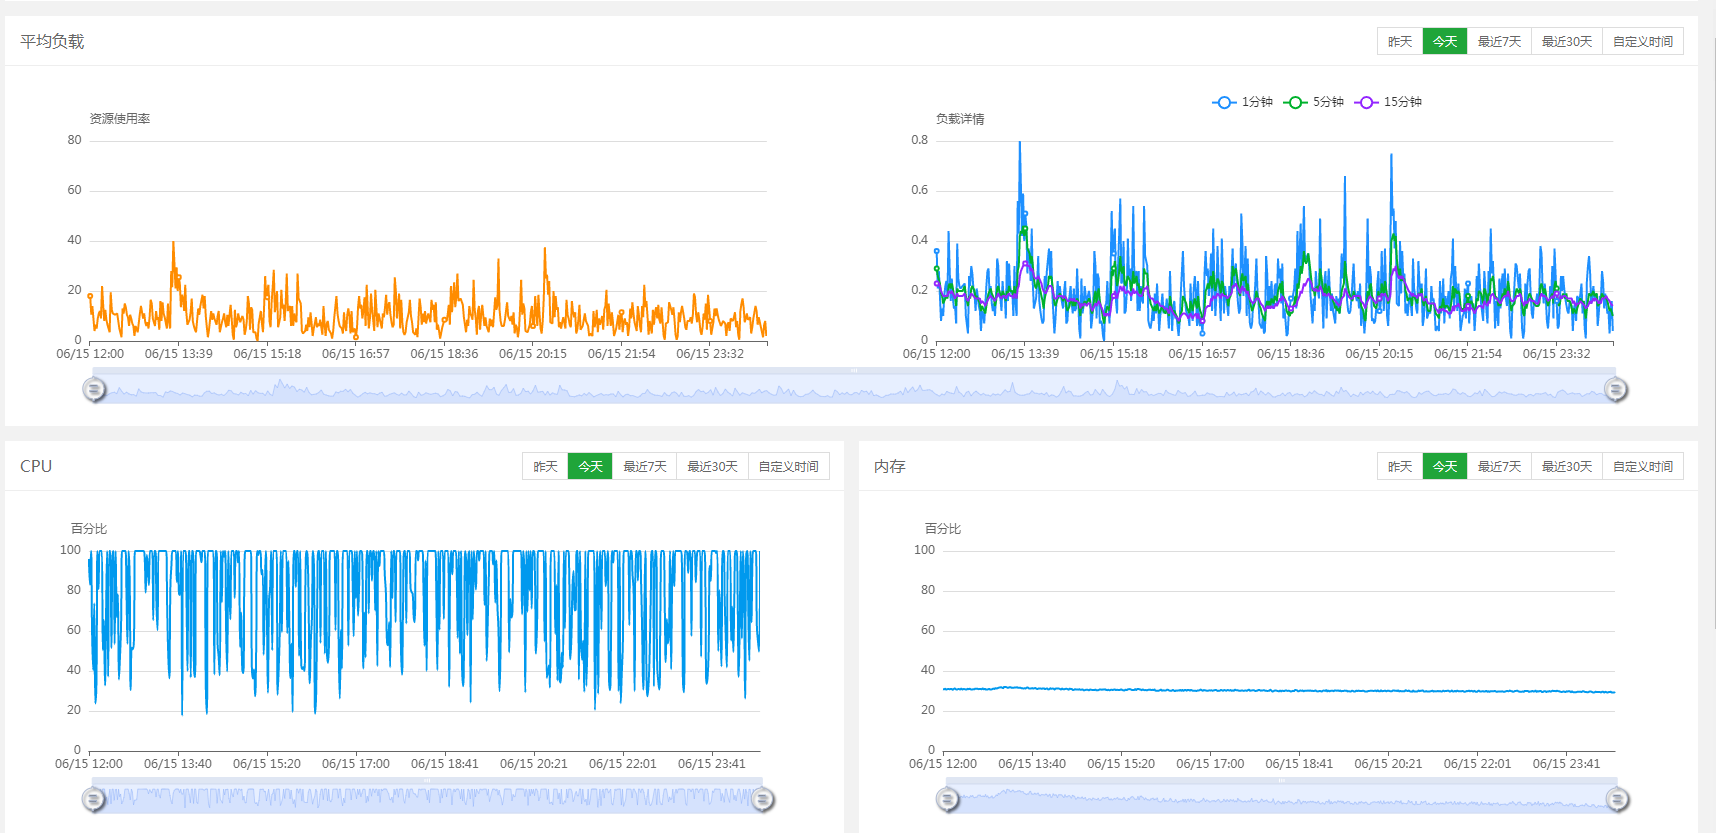Open 自定义时间 in the 内存 panel
1716x833 pixels.
[x=1643, y=466]
